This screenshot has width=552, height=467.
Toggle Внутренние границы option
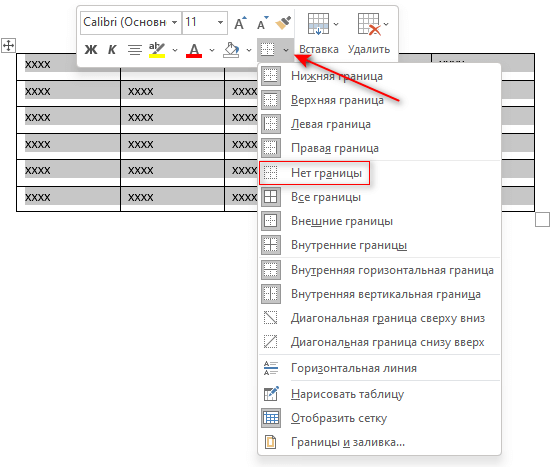point(380,245)
